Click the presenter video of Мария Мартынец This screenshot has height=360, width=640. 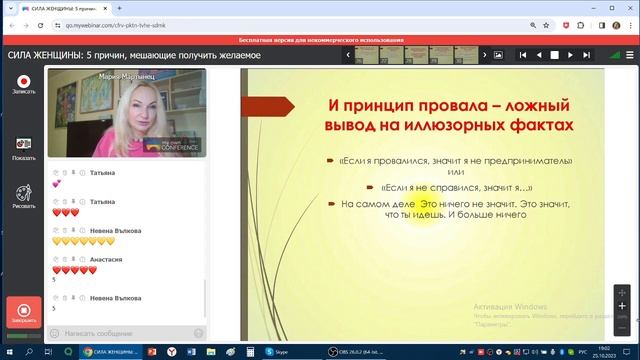point(127,113)
